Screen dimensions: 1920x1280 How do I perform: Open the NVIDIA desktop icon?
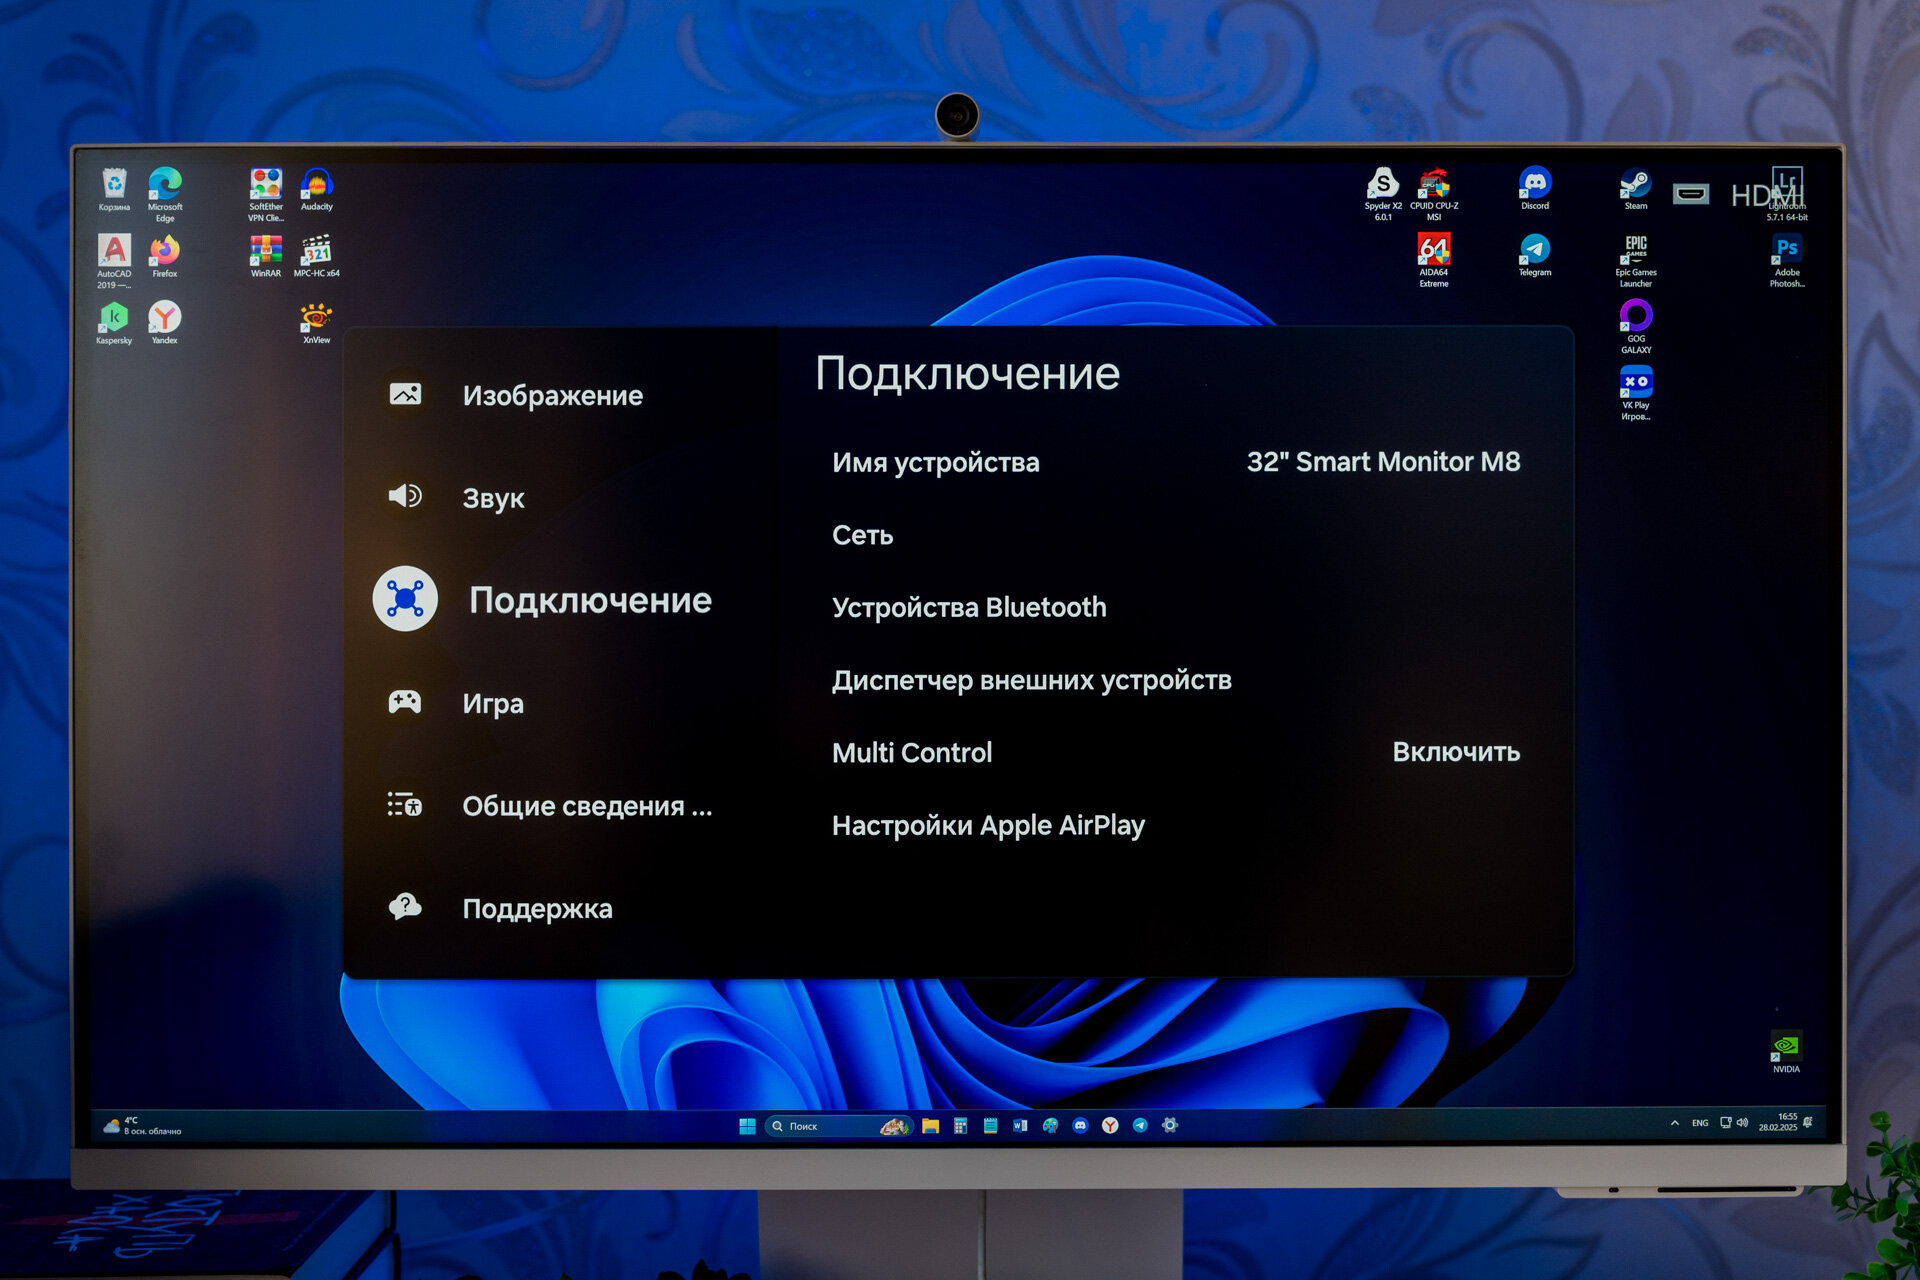coord(1786,1052)
